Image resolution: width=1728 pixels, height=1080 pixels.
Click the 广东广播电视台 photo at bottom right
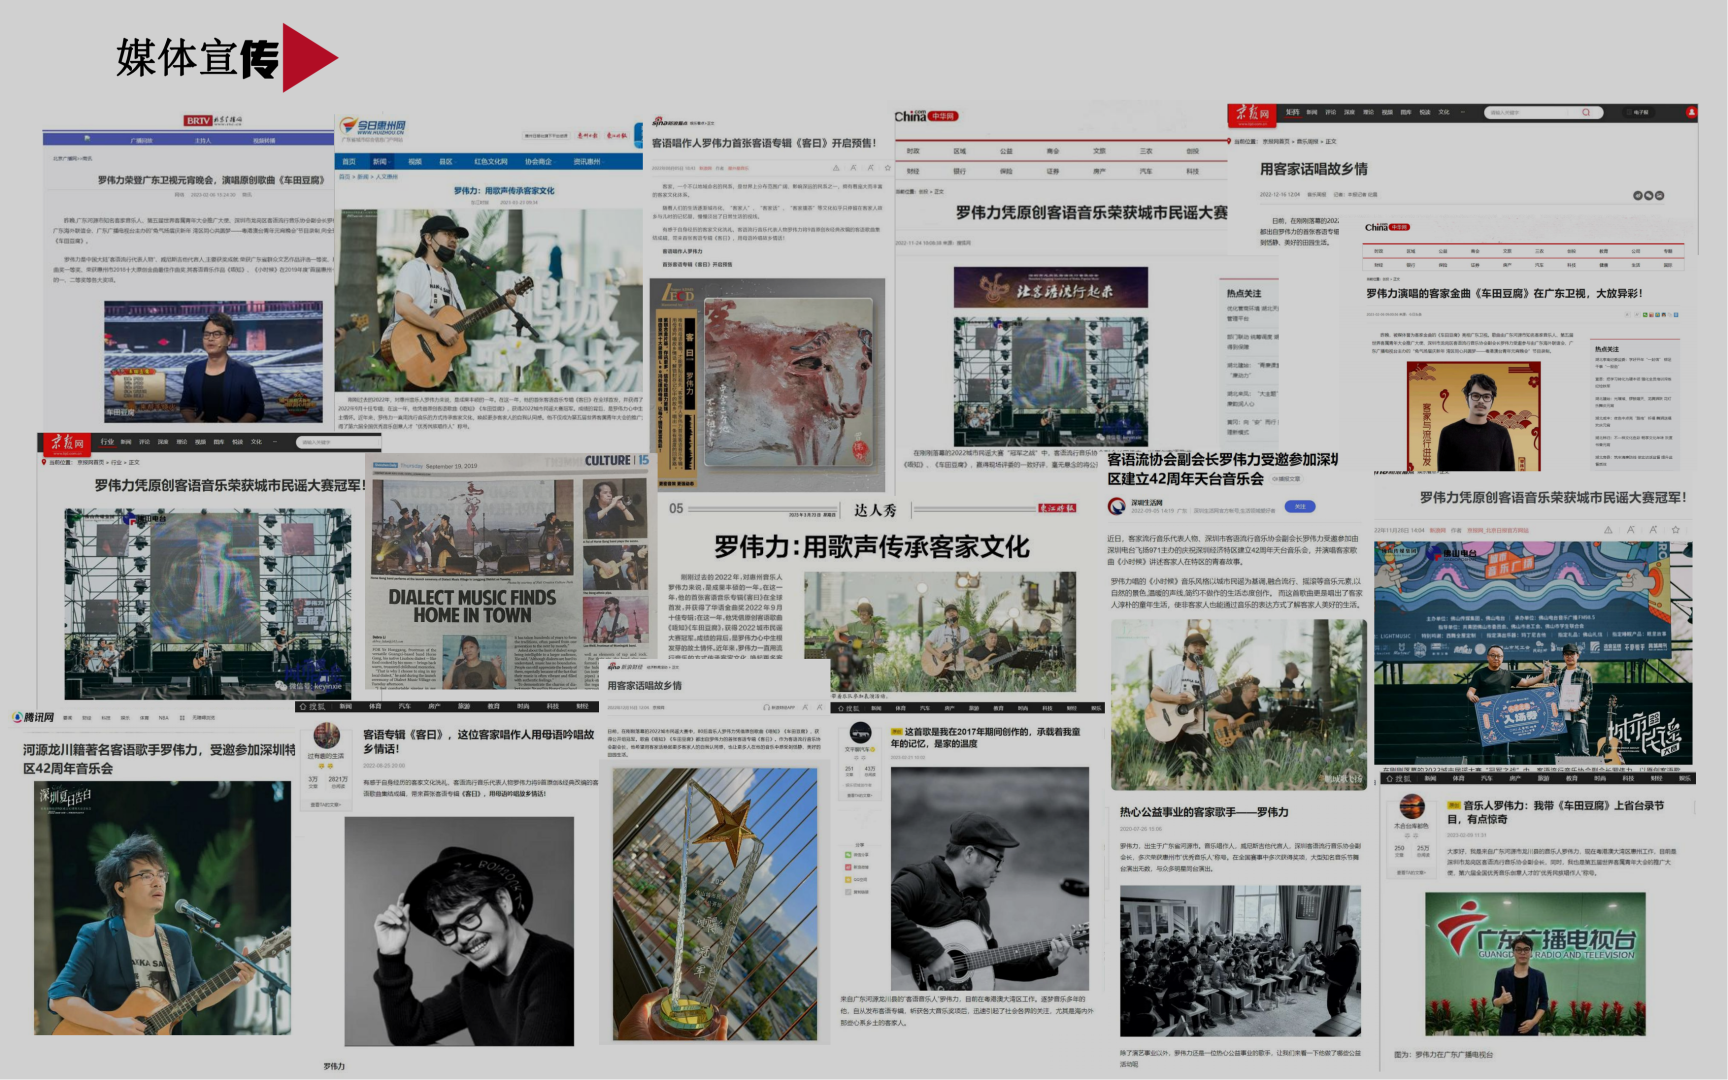click(1534, 963)
